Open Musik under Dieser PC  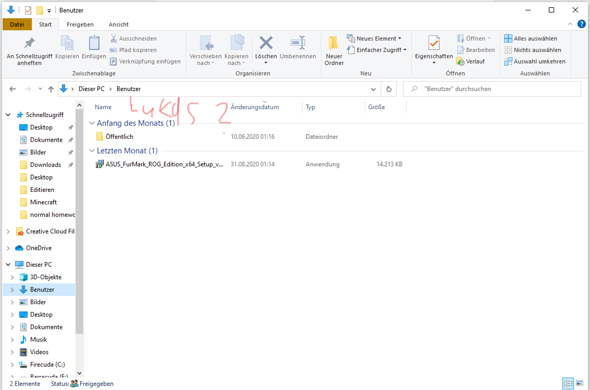pos(38,339)
